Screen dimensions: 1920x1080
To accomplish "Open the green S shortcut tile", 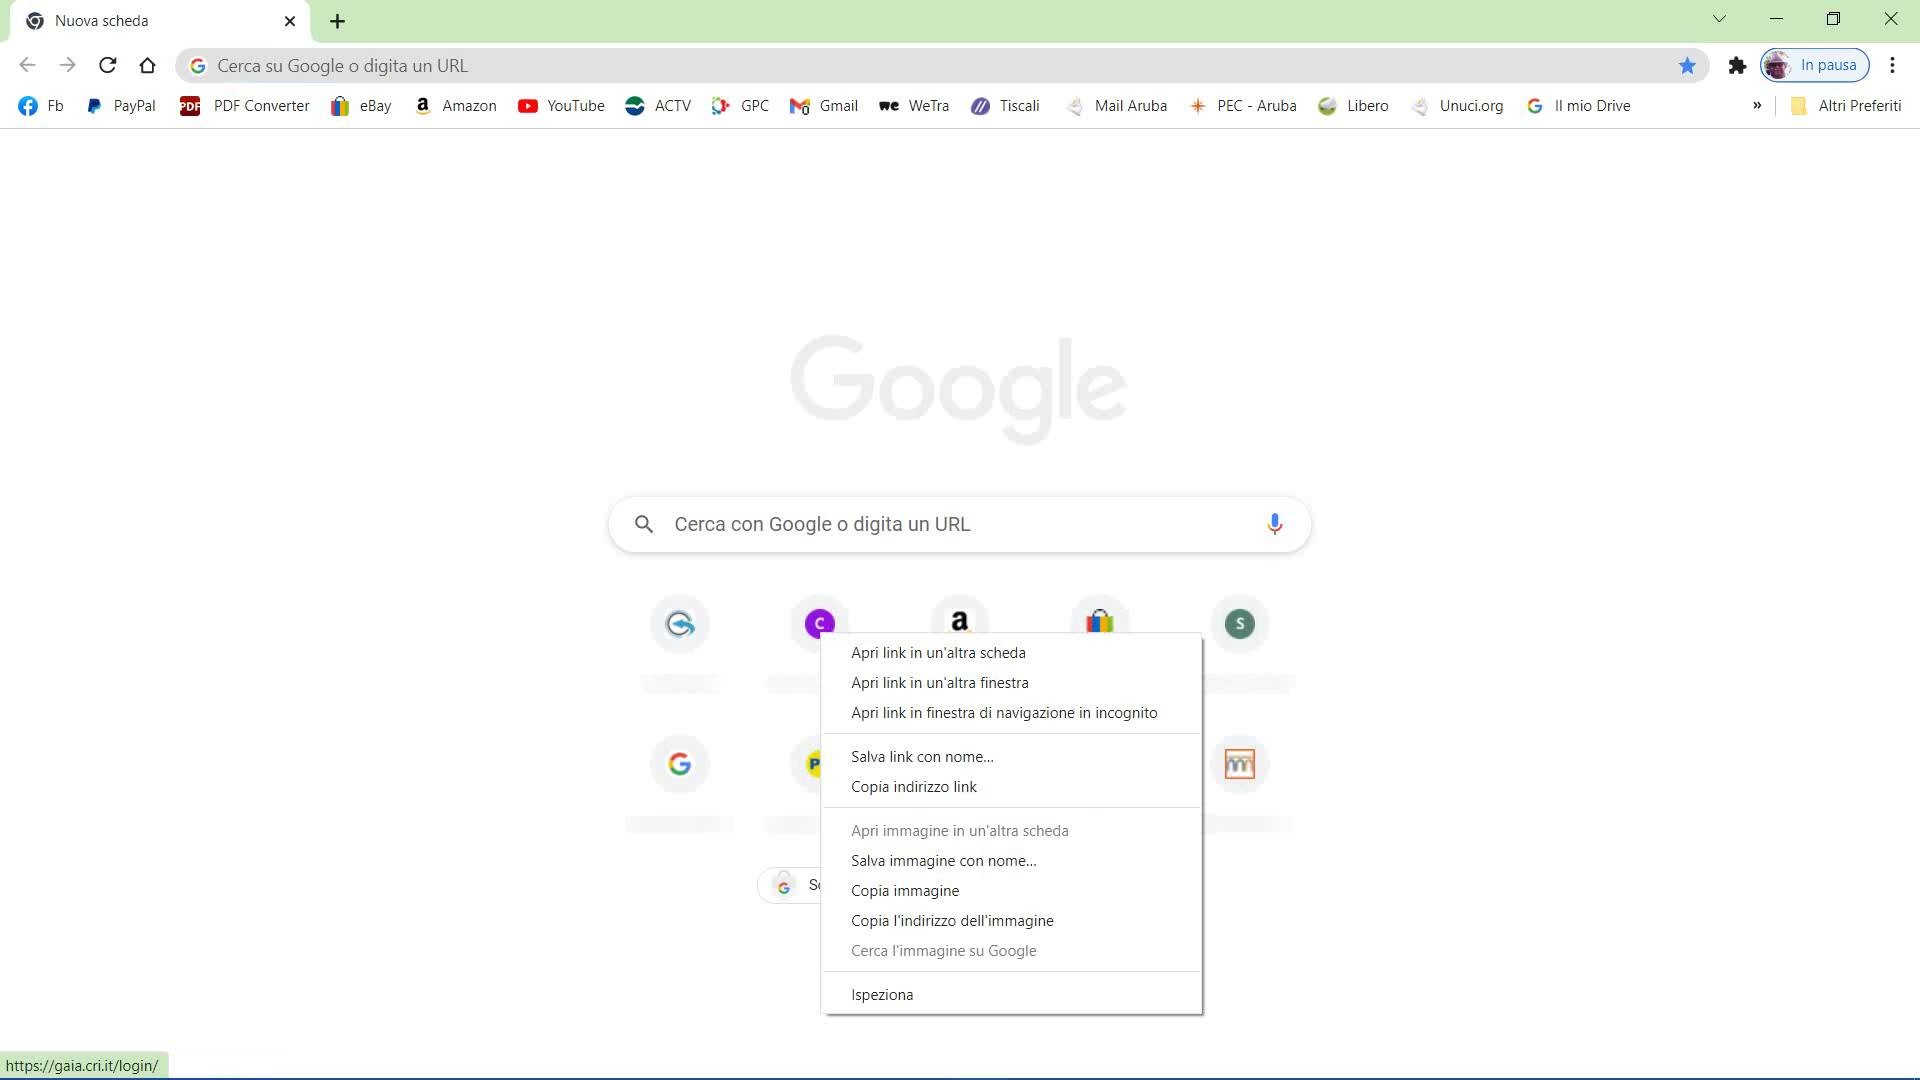I will pos(1240,624).
